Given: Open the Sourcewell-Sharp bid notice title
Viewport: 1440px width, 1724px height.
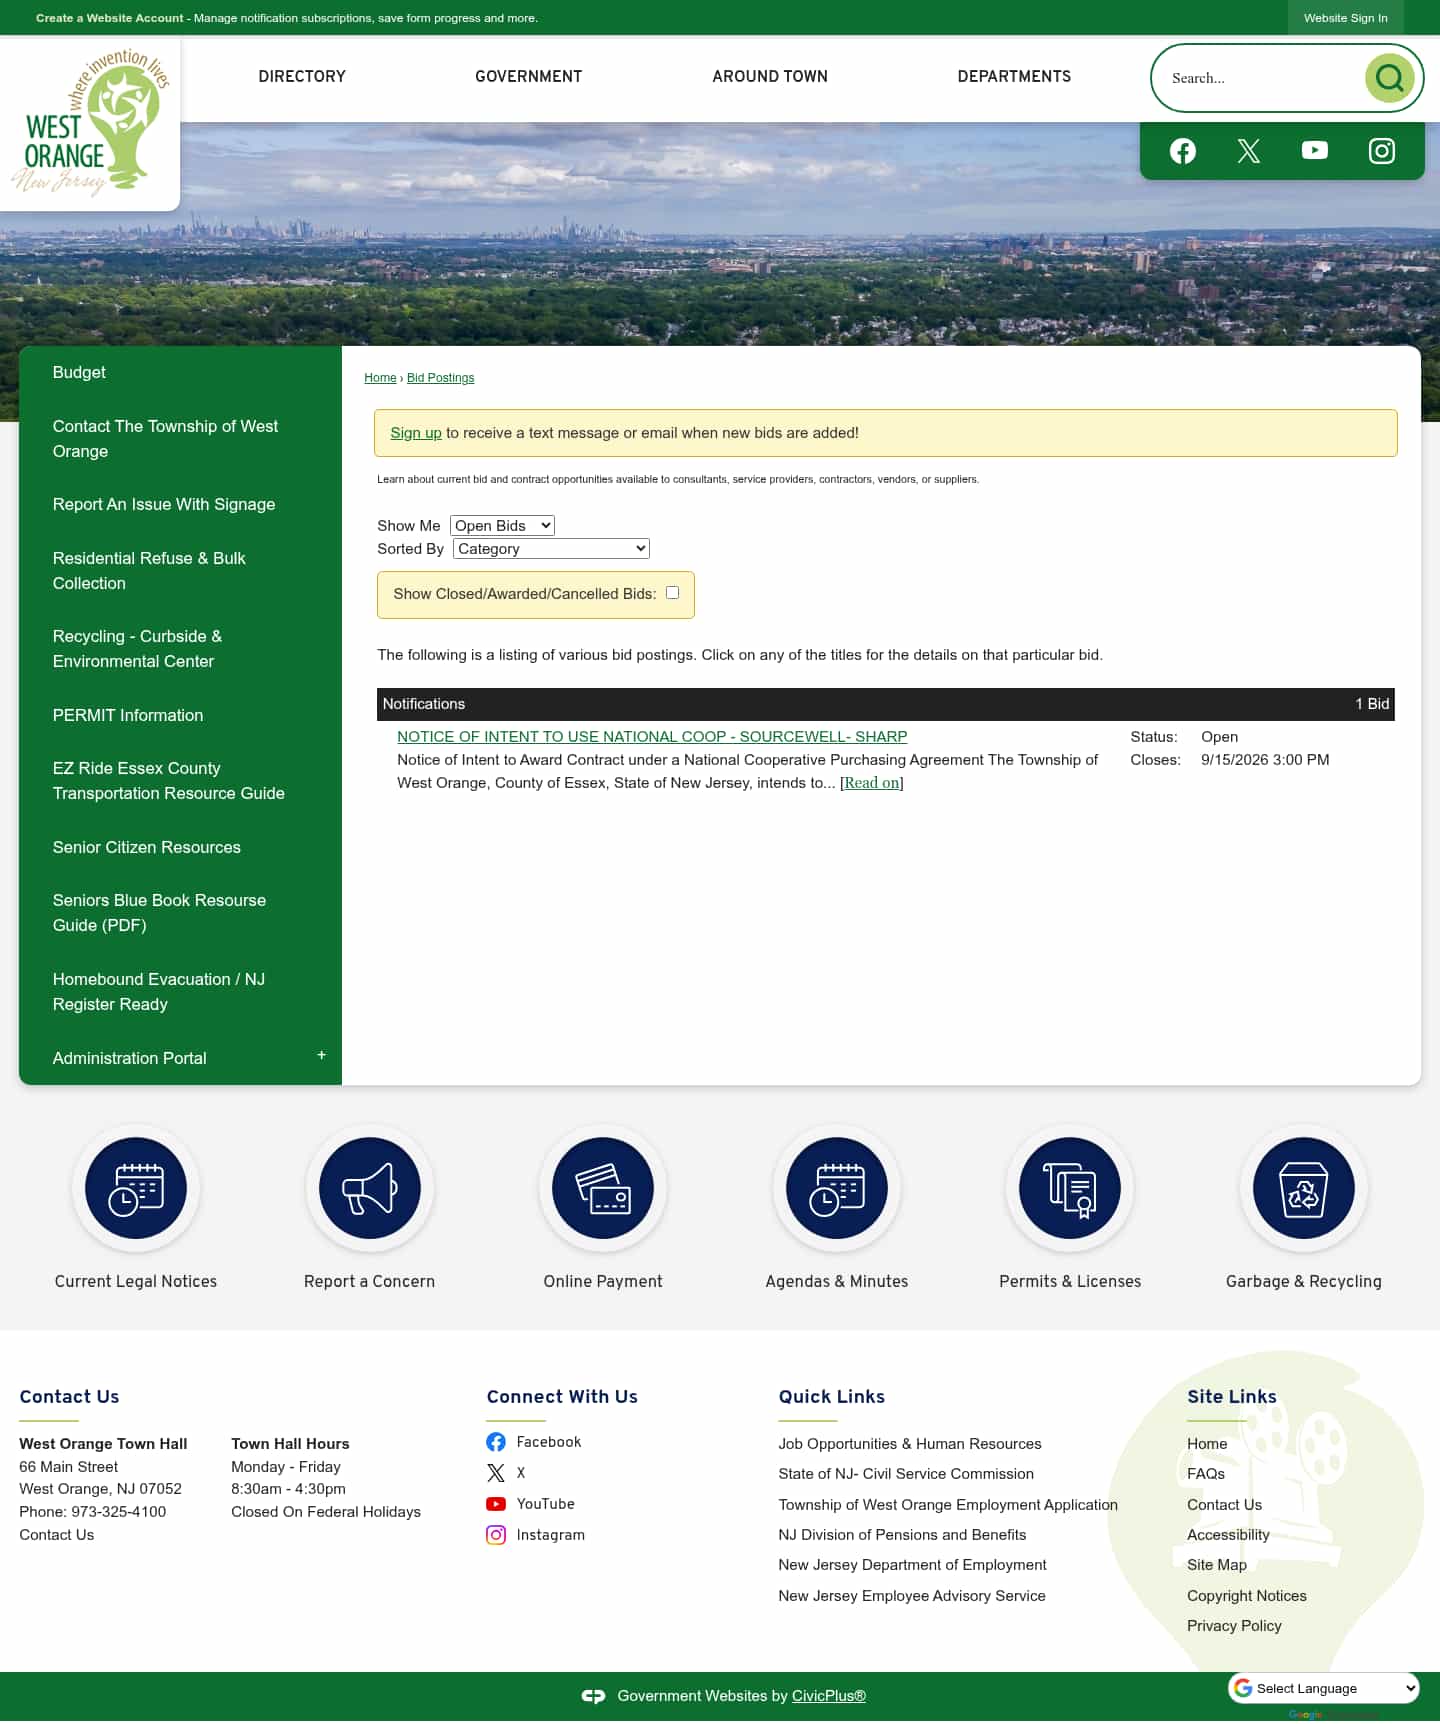Looking at the screenshot, I should pos(652,737).
